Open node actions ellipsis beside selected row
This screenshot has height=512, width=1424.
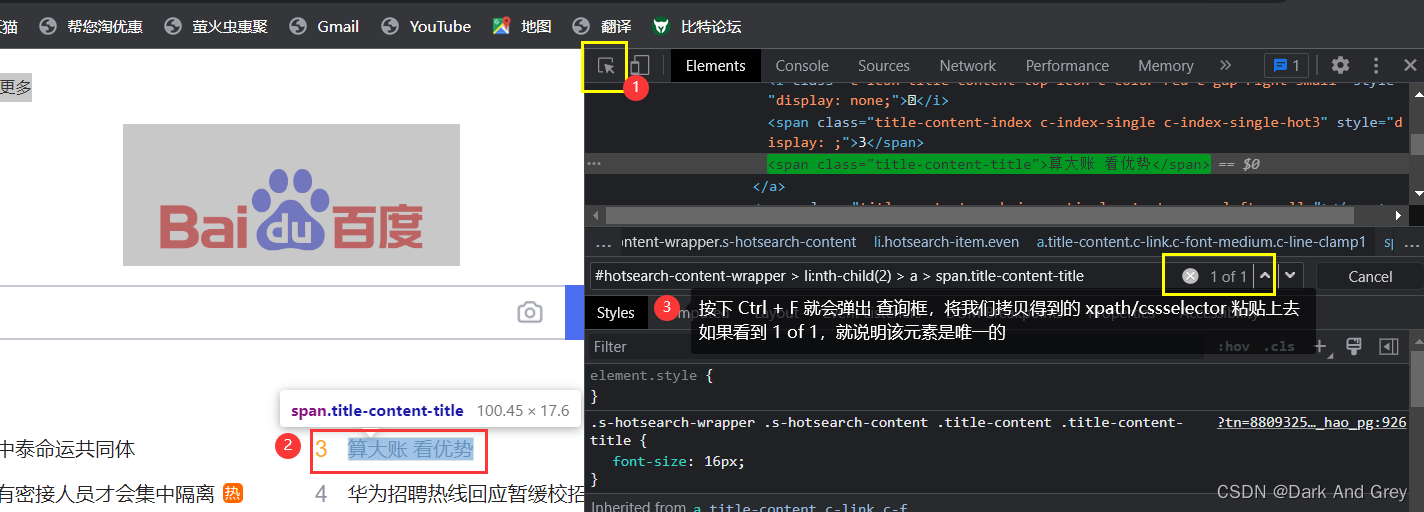click(x=594, y=163)
